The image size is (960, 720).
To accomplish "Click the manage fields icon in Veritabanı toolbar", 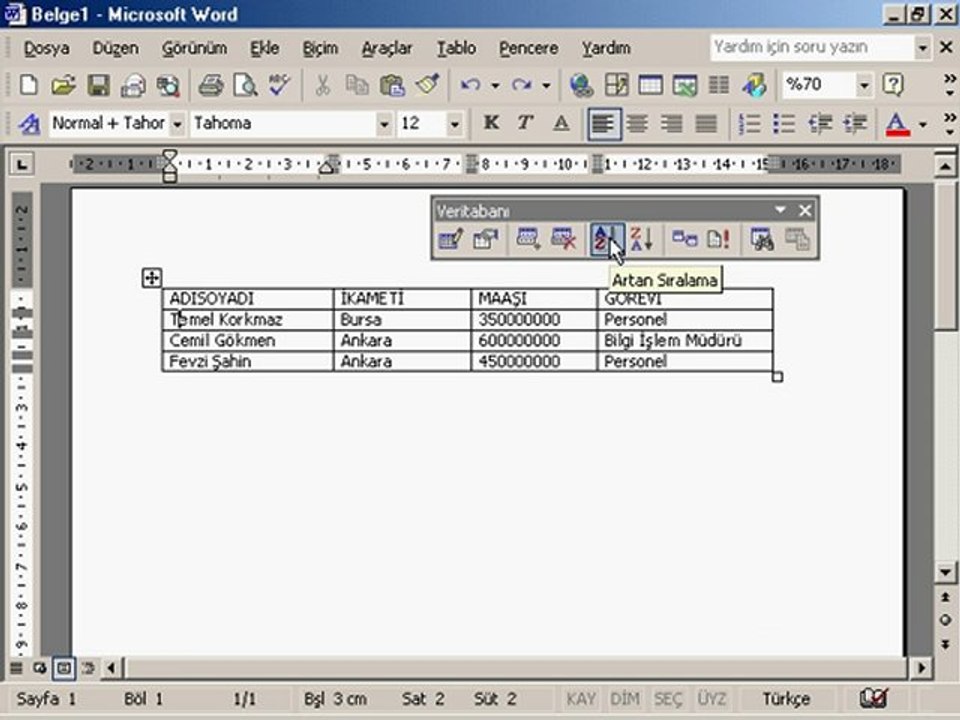I will (x=486, y=239).
